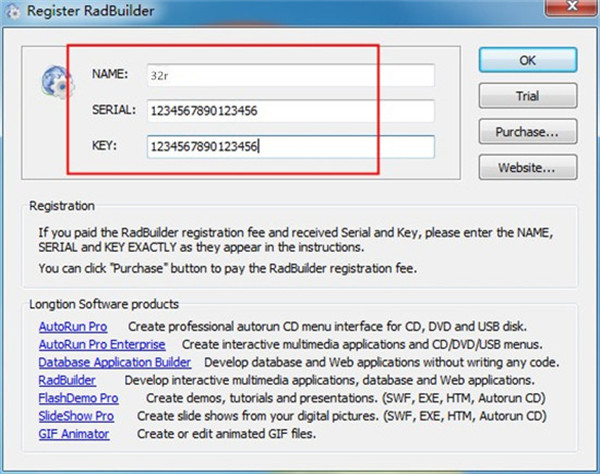Open the Database Application Builder link

point(115,362)
